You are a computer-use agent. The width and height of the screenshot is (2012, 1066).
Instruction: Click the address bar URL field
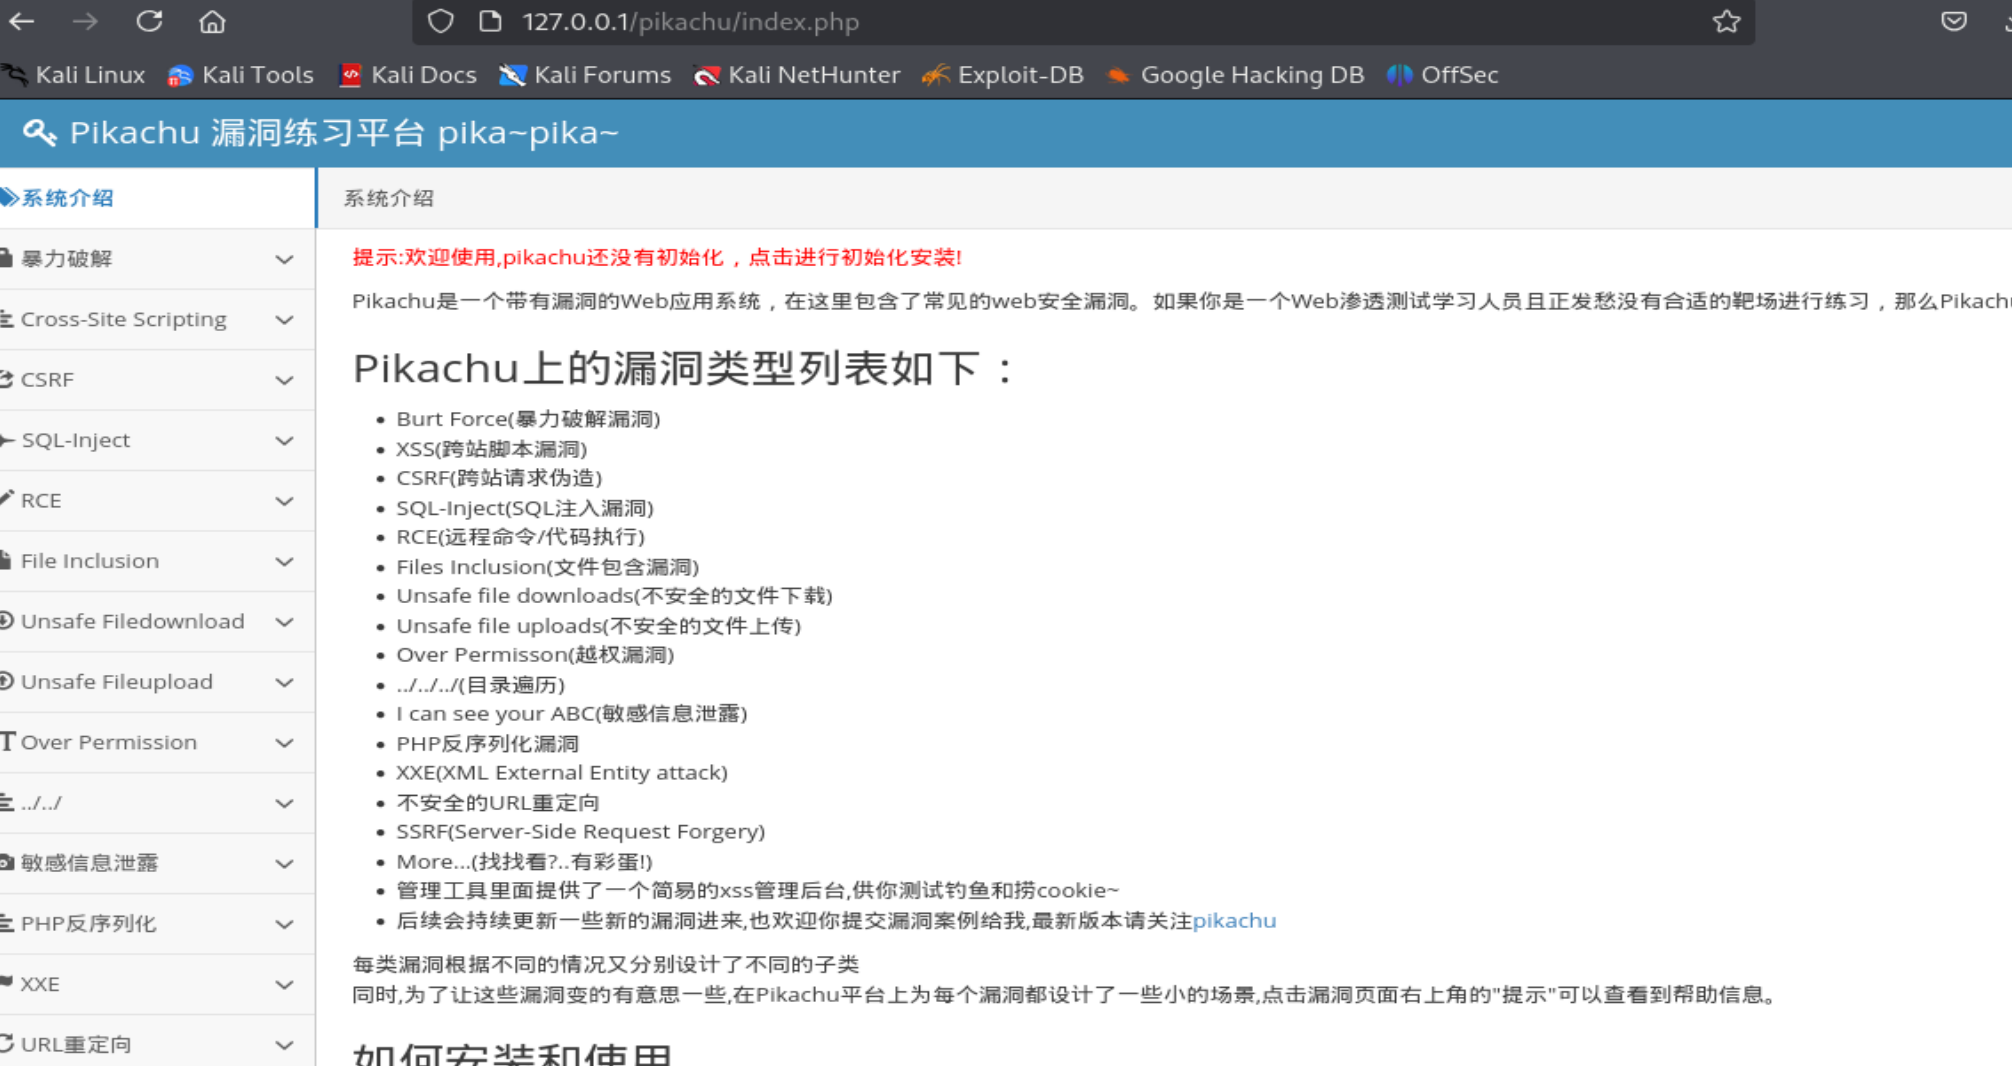1083,21
